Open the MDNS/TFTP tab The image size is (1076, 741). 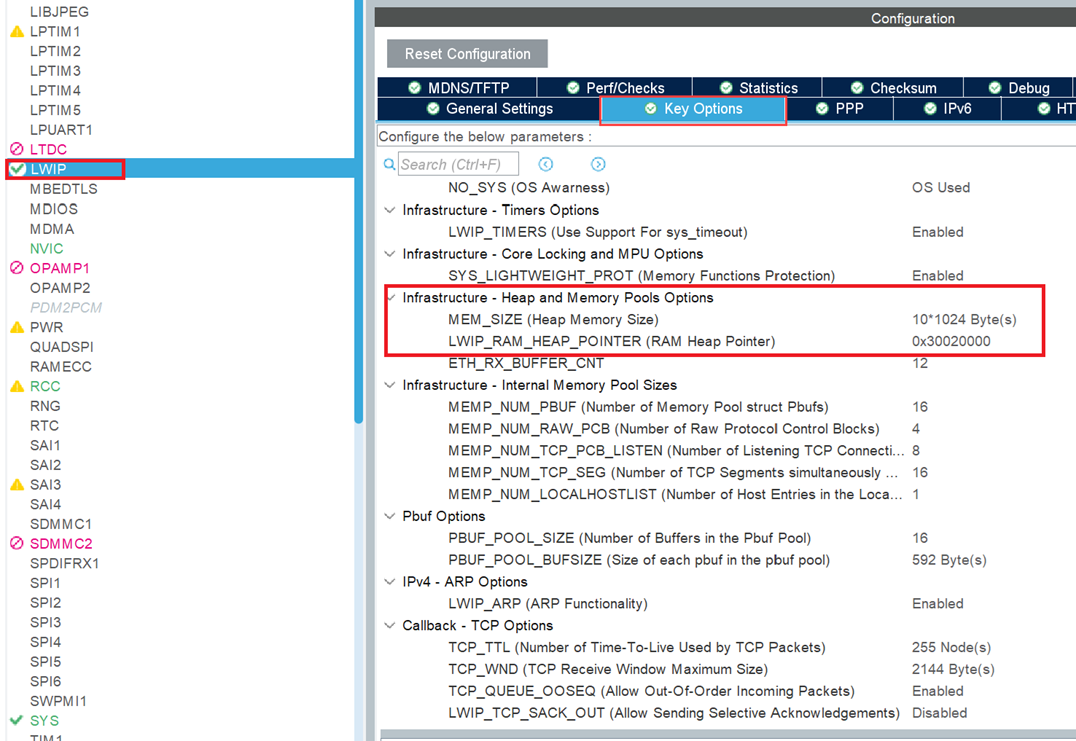click(x=458, y=88)
